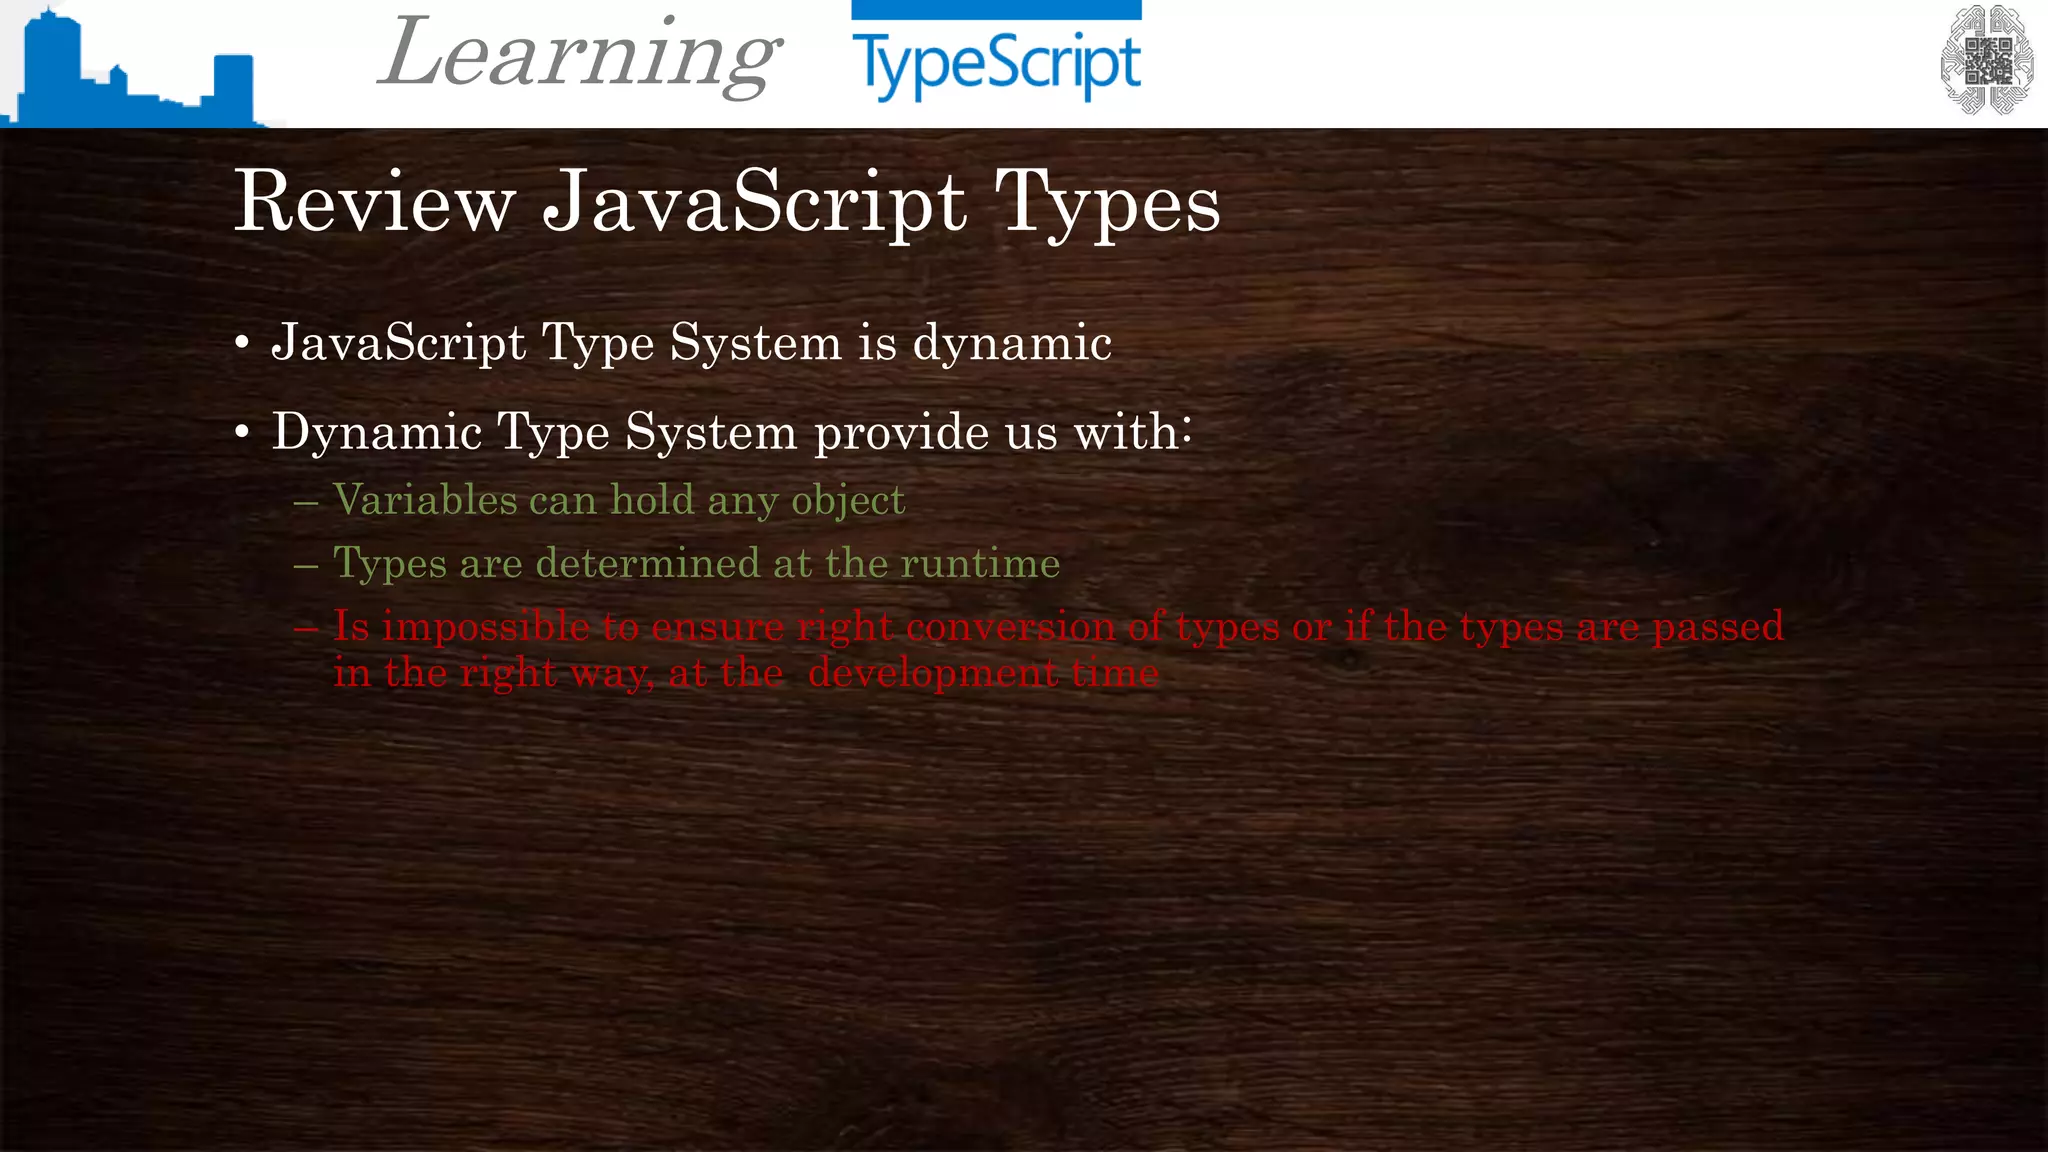Click 'JavaScript Type System is dynamic' bullet
The width and height of the screenshot is (2048, 1152).
click(691, 343)
